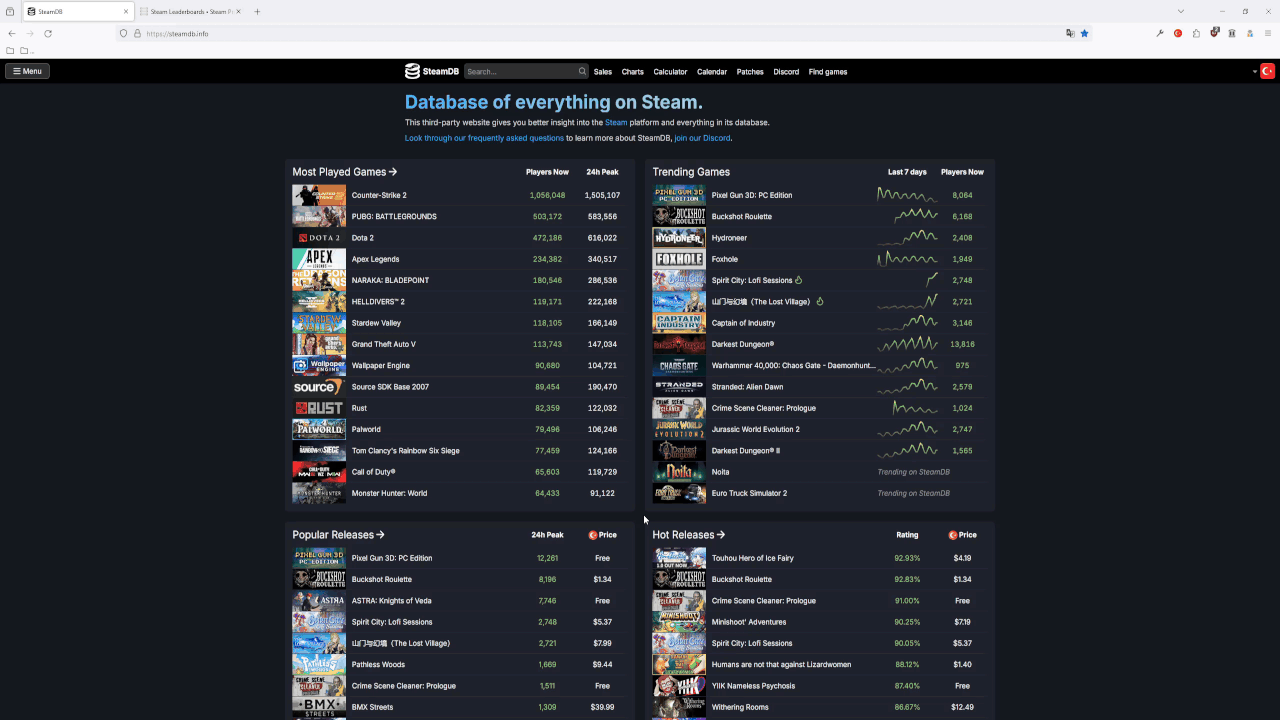Open the SteamDB hamburger Menu button
The height and width of the screenshot is (720, 1280).
coord(27,71)
